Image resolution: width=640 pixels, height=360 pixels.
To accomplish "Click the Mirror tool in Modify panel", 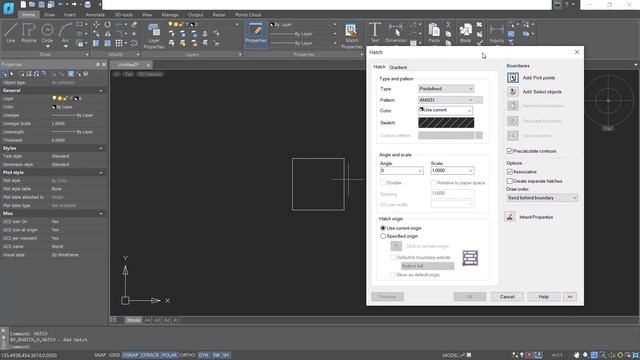I will [107, 34].
